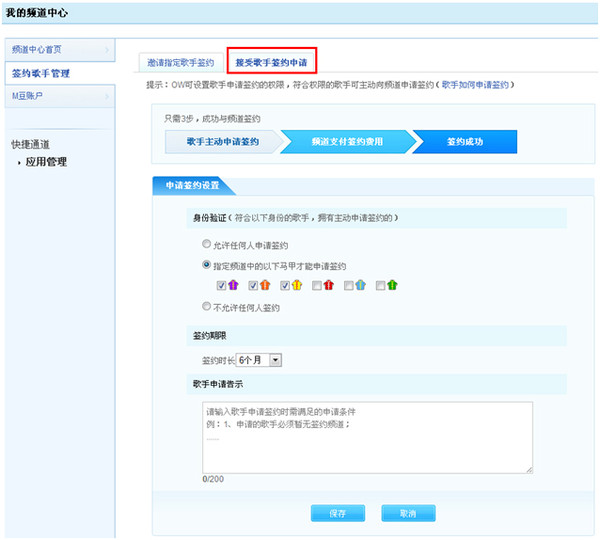The height and width of the screenshot is (540, 600).
Task: Select 不允许任何人签约 radio option
Action: point(206,307)
